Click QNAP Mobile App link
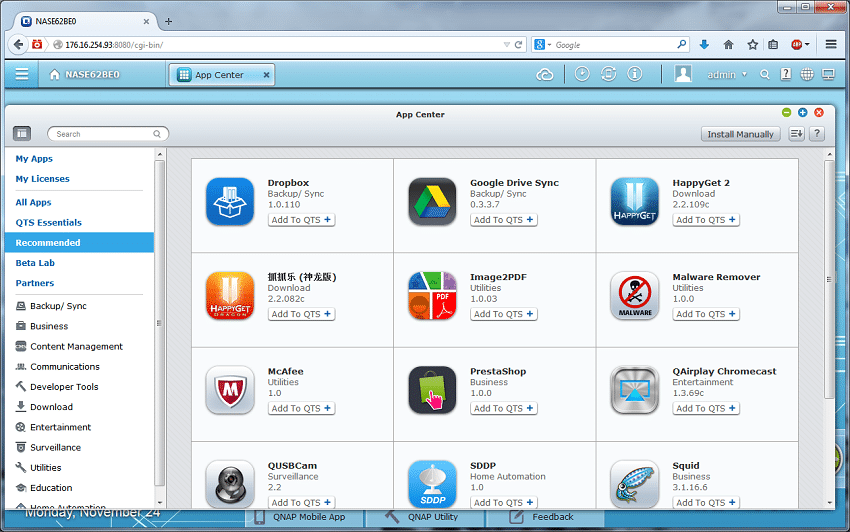The width and height of the screenshot is (850, 532). [x=309, y=517]
